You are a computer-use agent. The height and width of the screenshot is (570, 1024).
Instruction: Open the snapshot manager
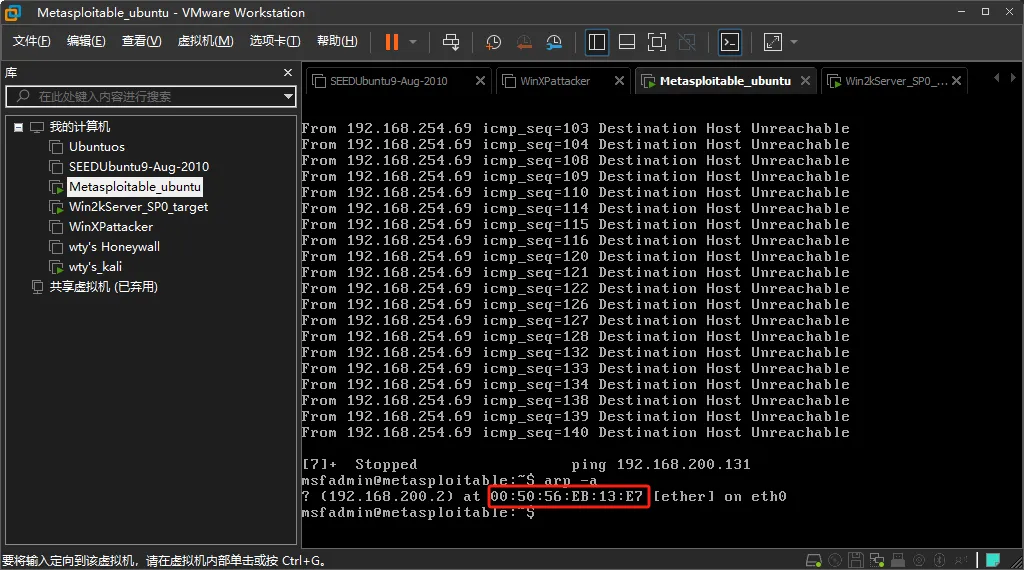tap(554, 42)
